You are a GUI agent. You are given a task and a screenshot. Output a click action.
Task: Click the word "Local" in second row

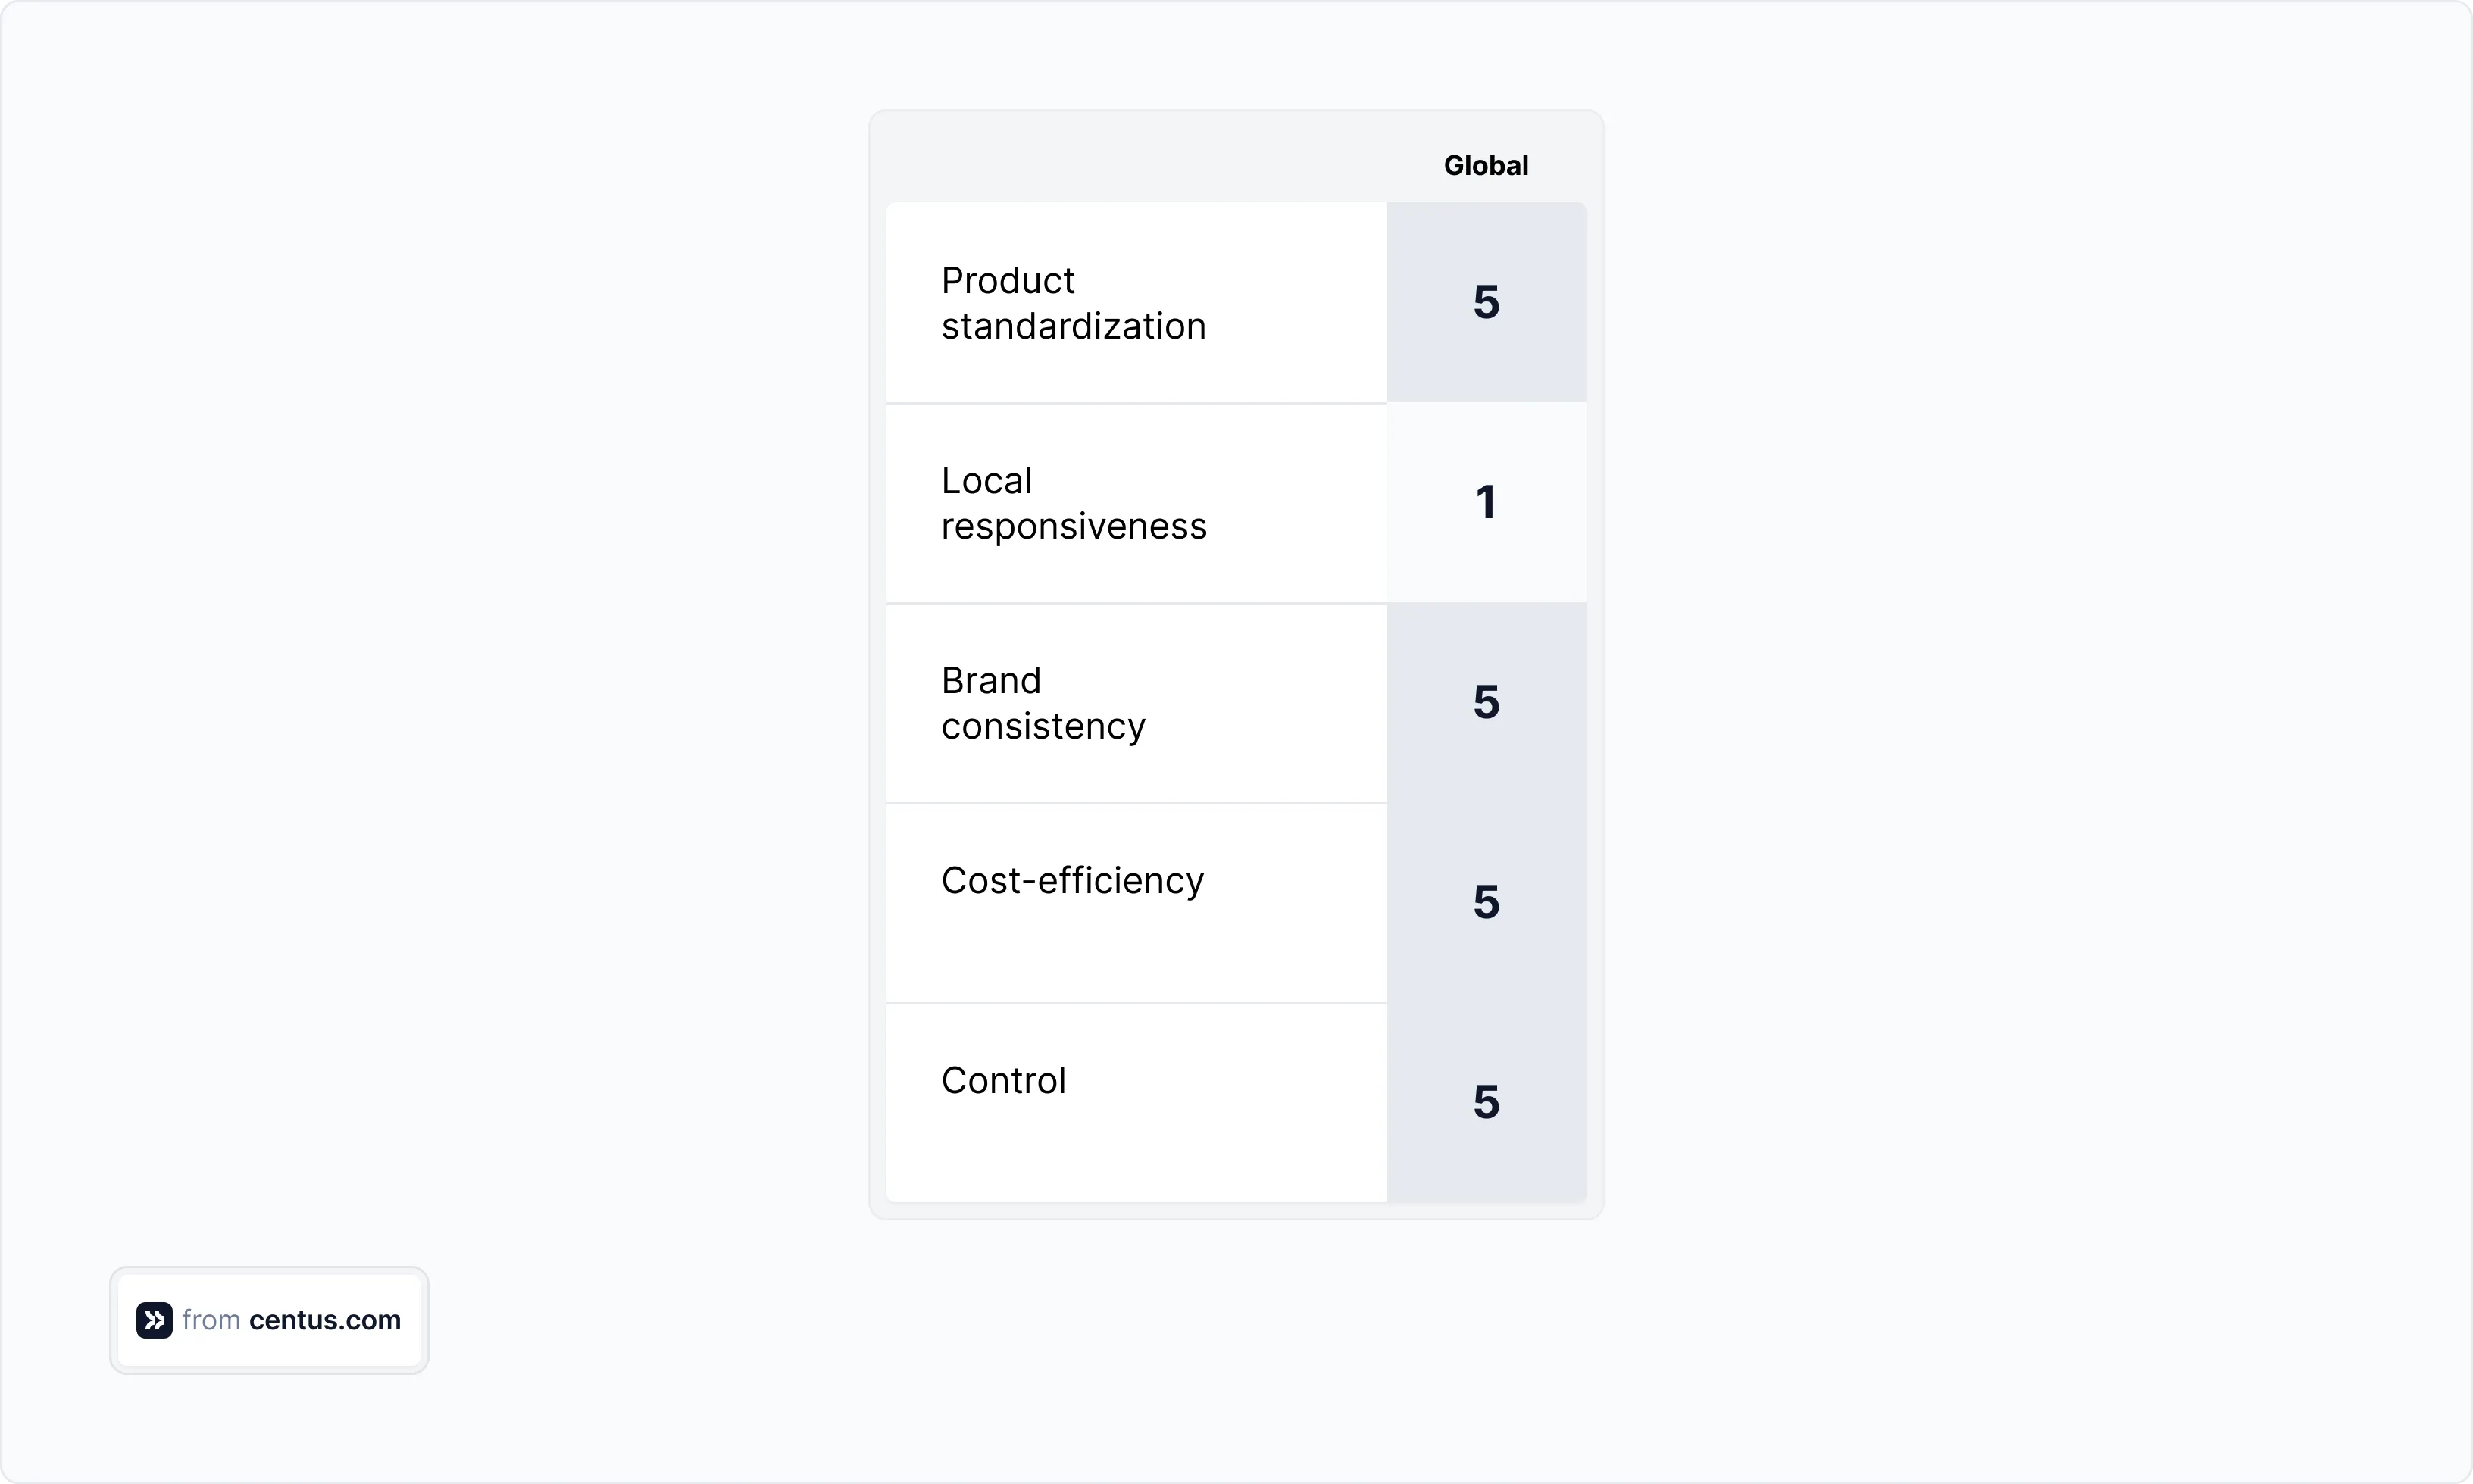pyautogui.click(x=986, y=481)
